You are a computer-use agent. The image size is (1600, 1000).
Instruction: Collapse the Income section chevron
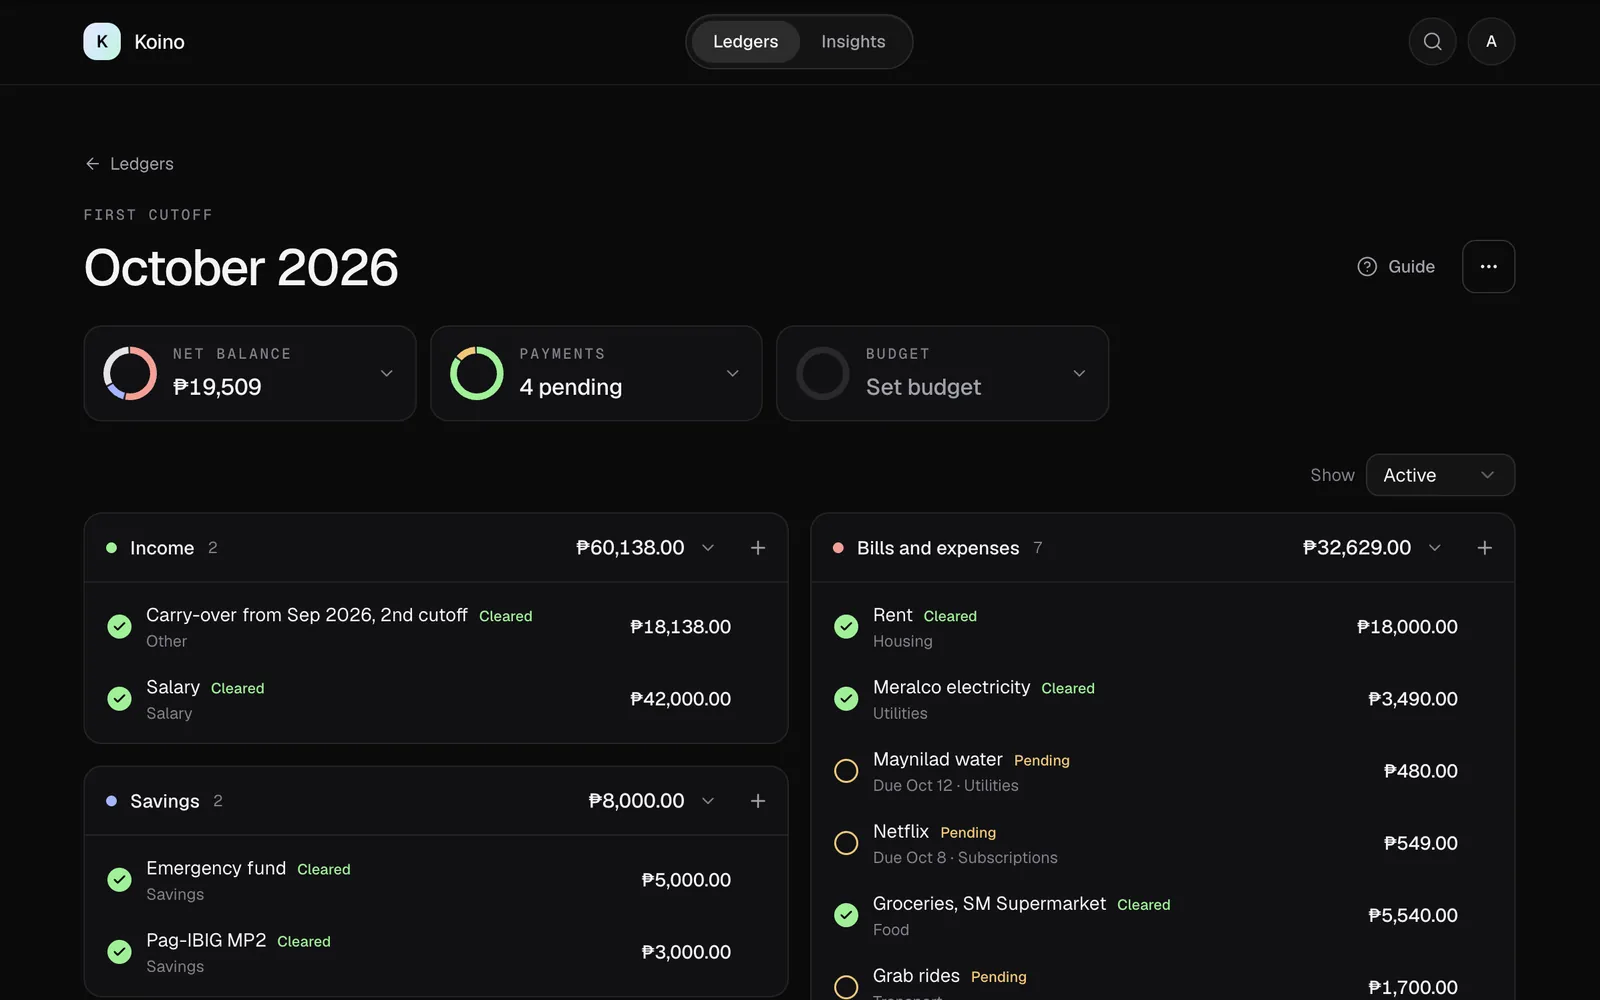[708, 548]
